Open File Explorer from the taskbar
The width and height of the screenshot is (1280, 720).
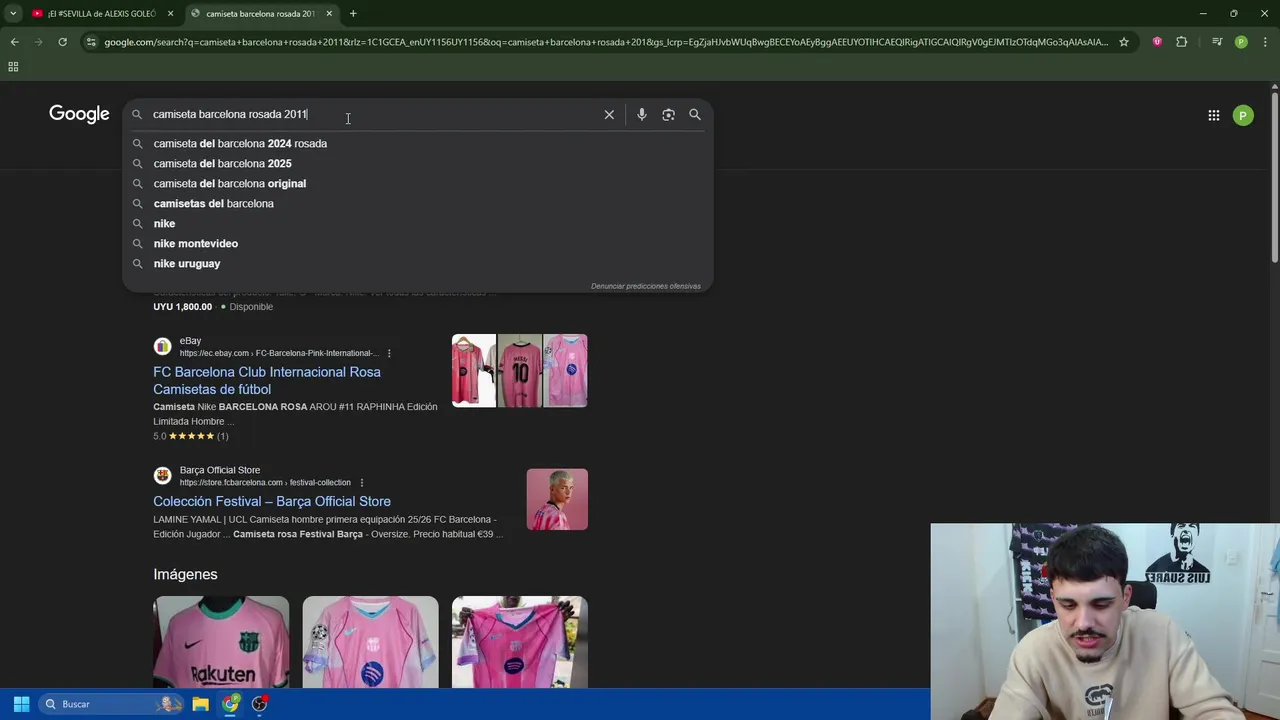[x=200, y=704]
